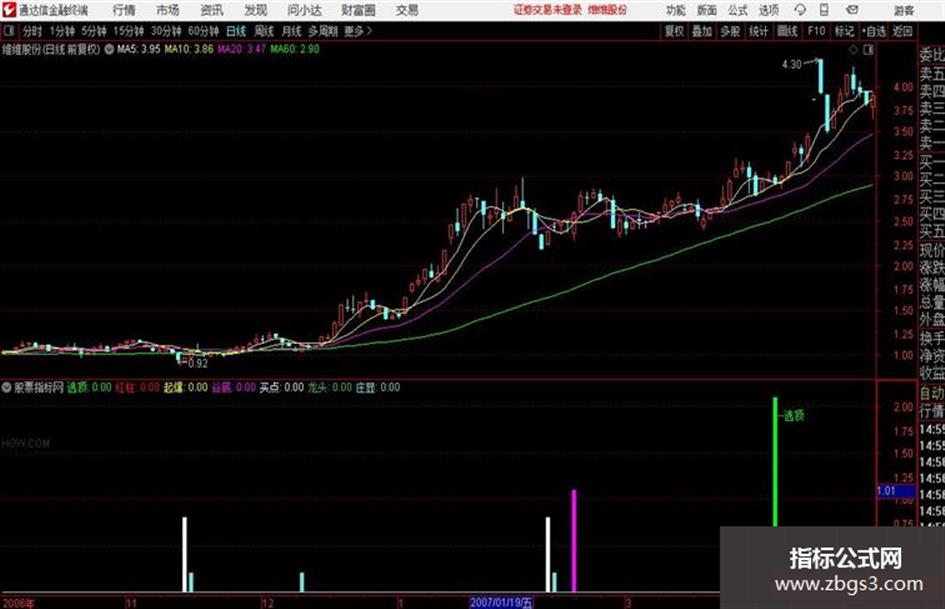Toggle the left sidebar panel icon
The width and height of the screenshot is (945, 609).
9,31
